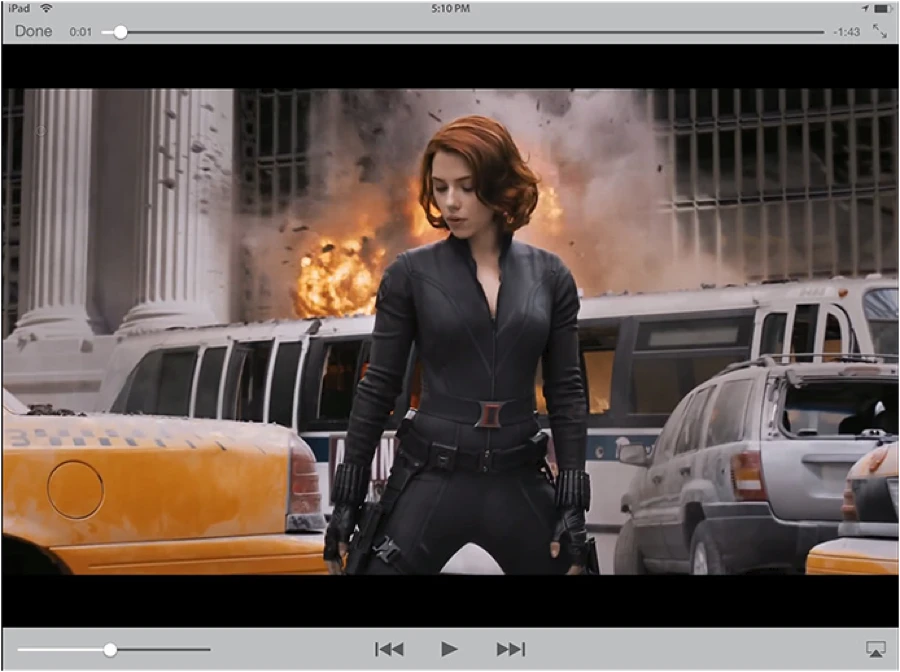The image size is (900, 672).
Task: Click the location services arrow icon
Action: [x=865, y=9]
